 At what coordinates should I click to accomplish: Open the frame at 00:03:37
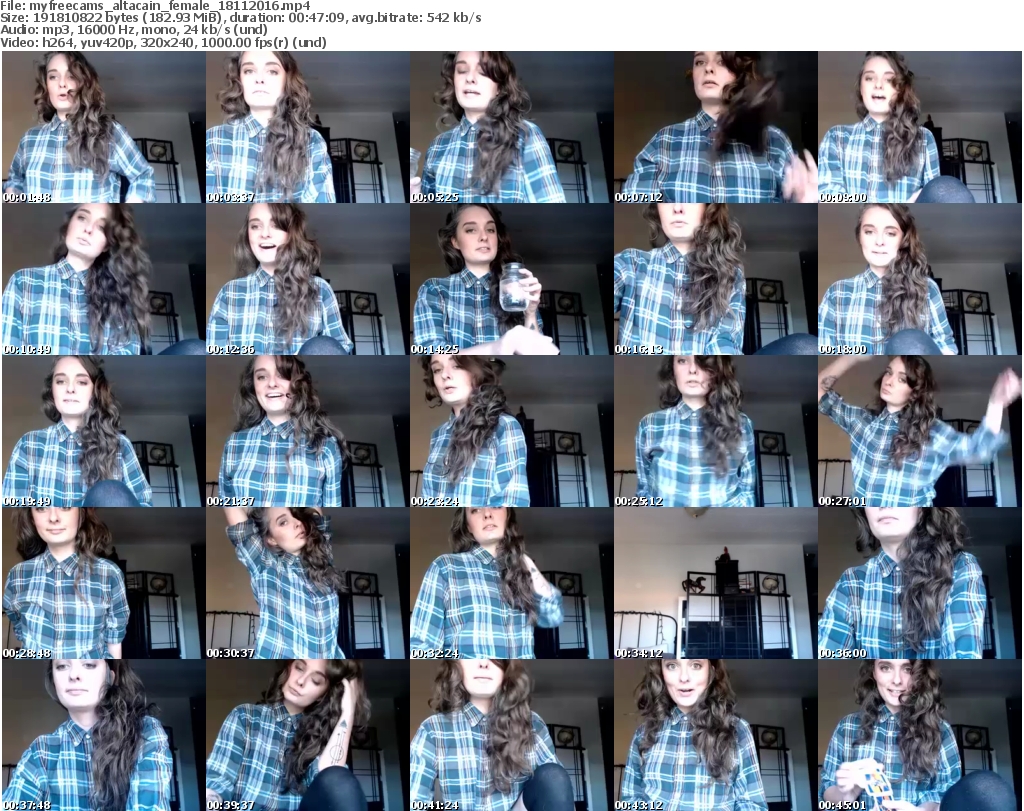click(308, 127)
